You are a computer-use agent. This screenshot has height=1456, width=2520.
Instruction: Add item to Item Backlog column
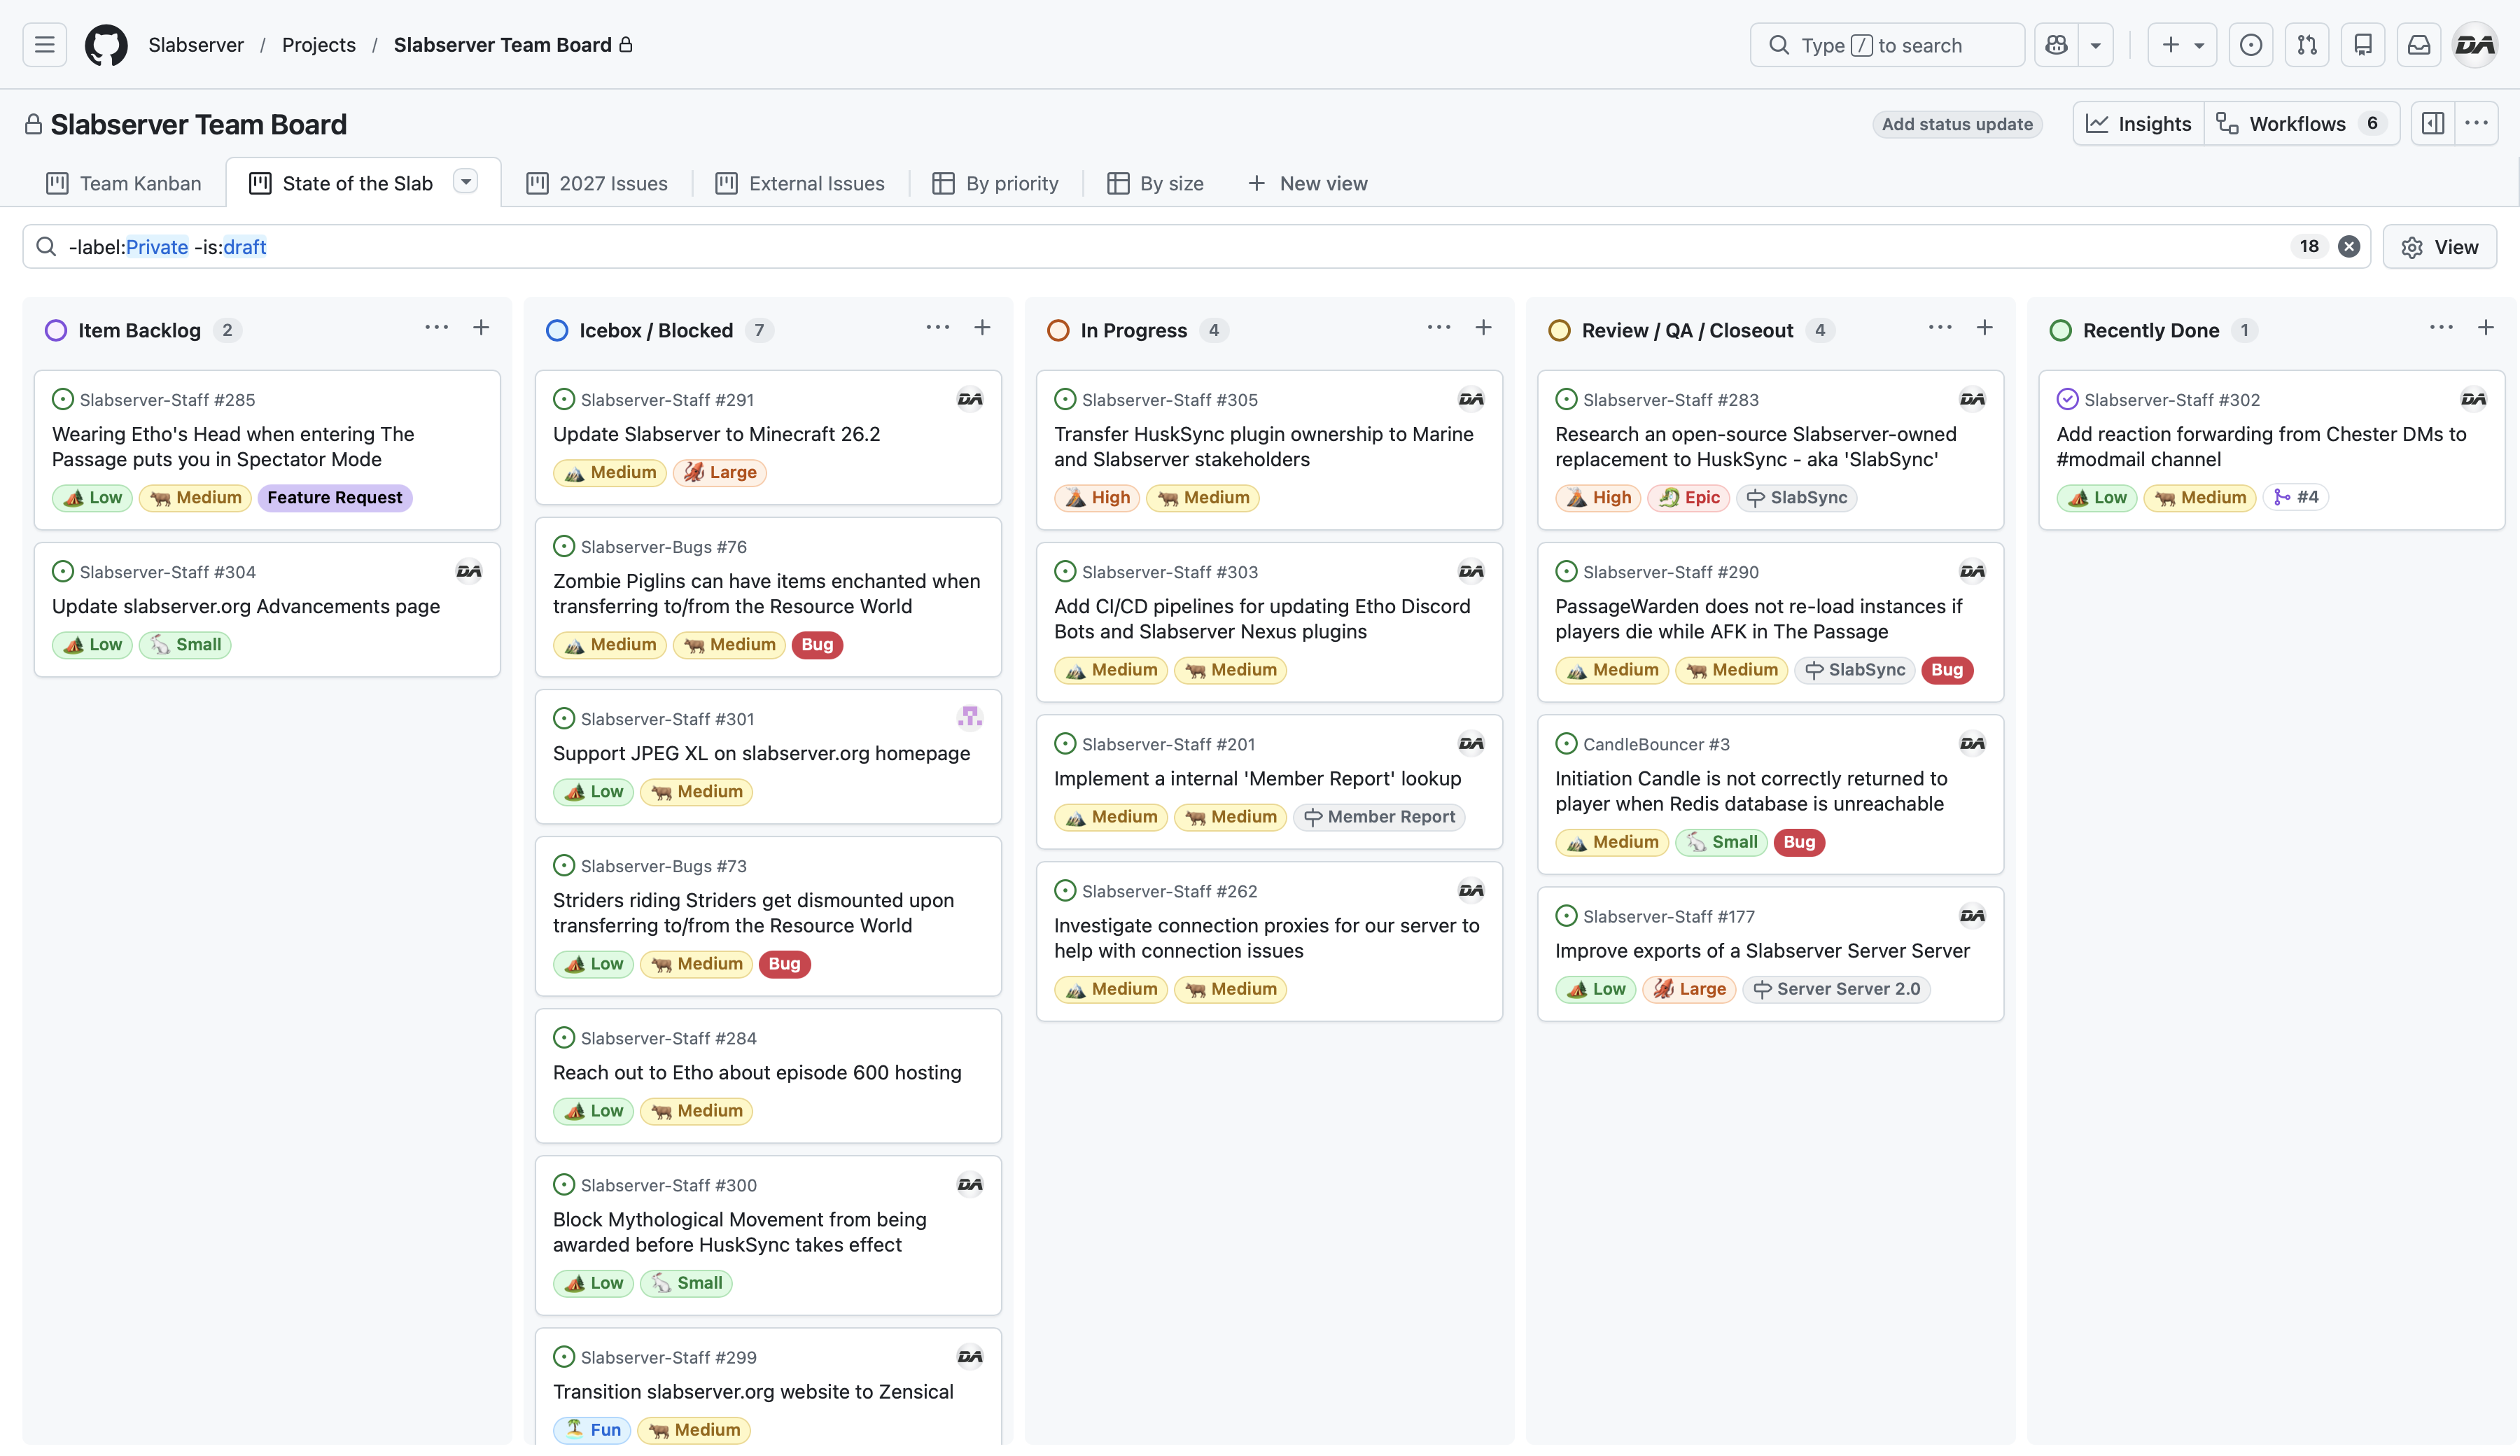point(481,328)
